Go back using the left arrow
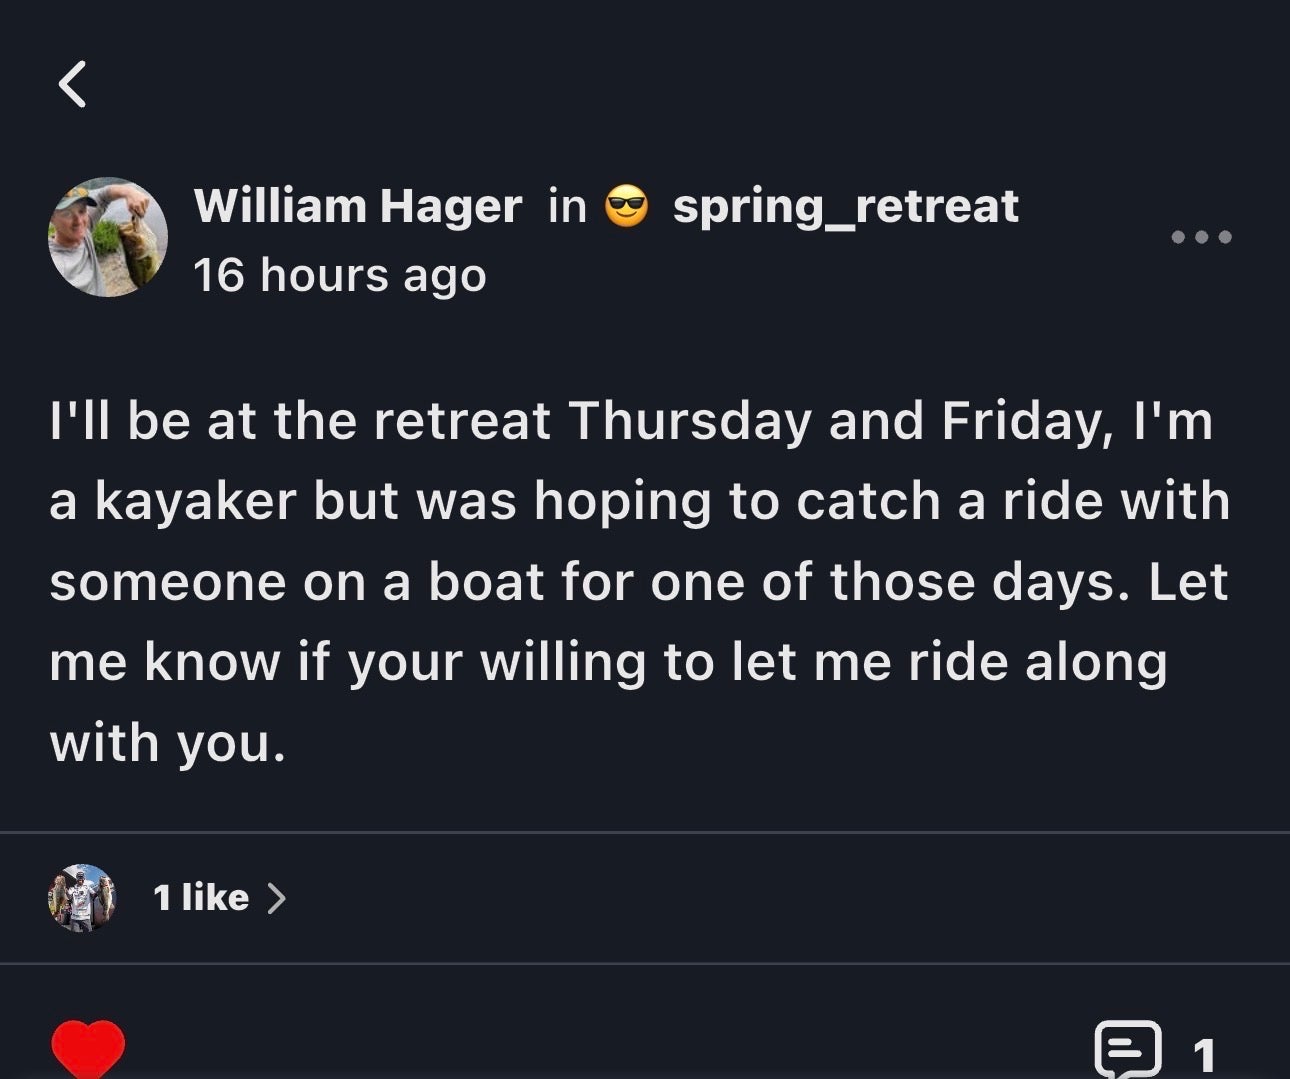Image resolution: width=1290 pixels, height=1079 pixels. click(72, 84)
